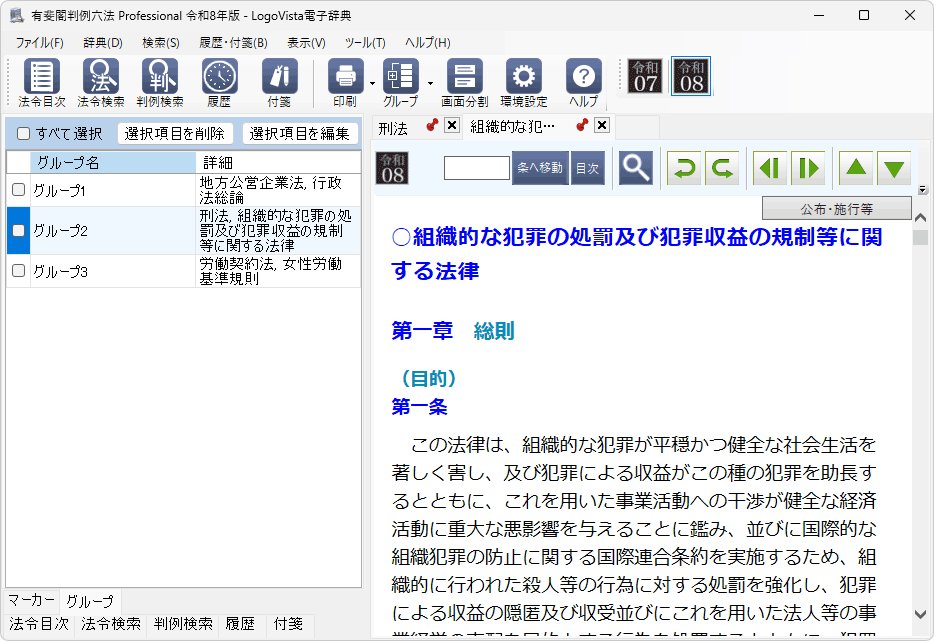
Task: Switch to the 刑法 document tab
Action: (393, 127)
